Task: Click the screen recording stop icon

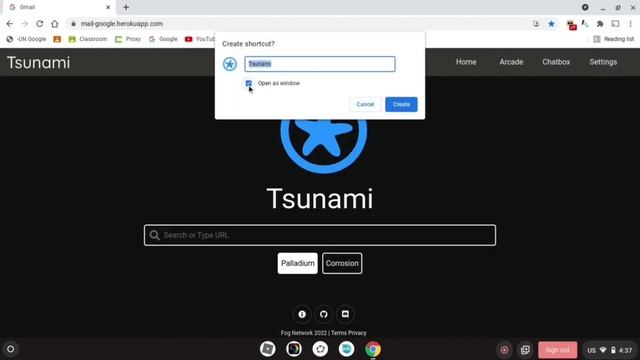Action: 504,350
